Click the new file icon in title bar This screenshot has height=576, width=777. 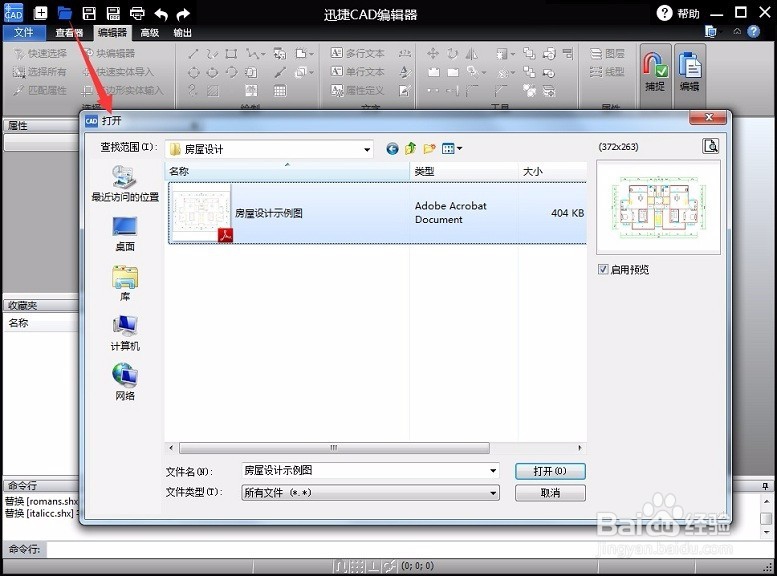click(x=40, y=13)
